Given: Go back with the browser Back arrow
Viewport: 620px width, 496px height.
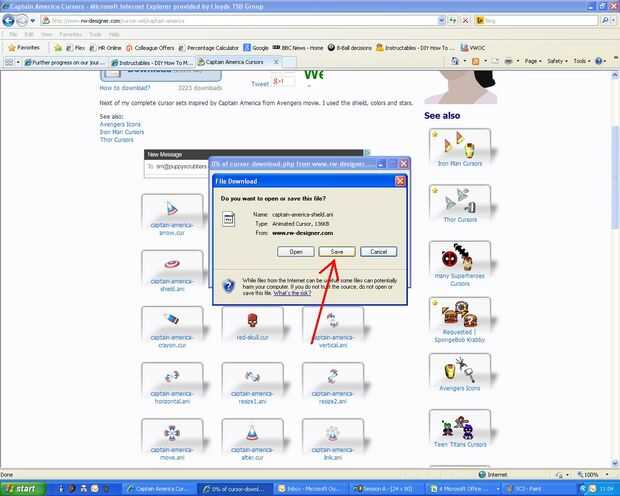Looking at the screenshot, I should [8, 20].
